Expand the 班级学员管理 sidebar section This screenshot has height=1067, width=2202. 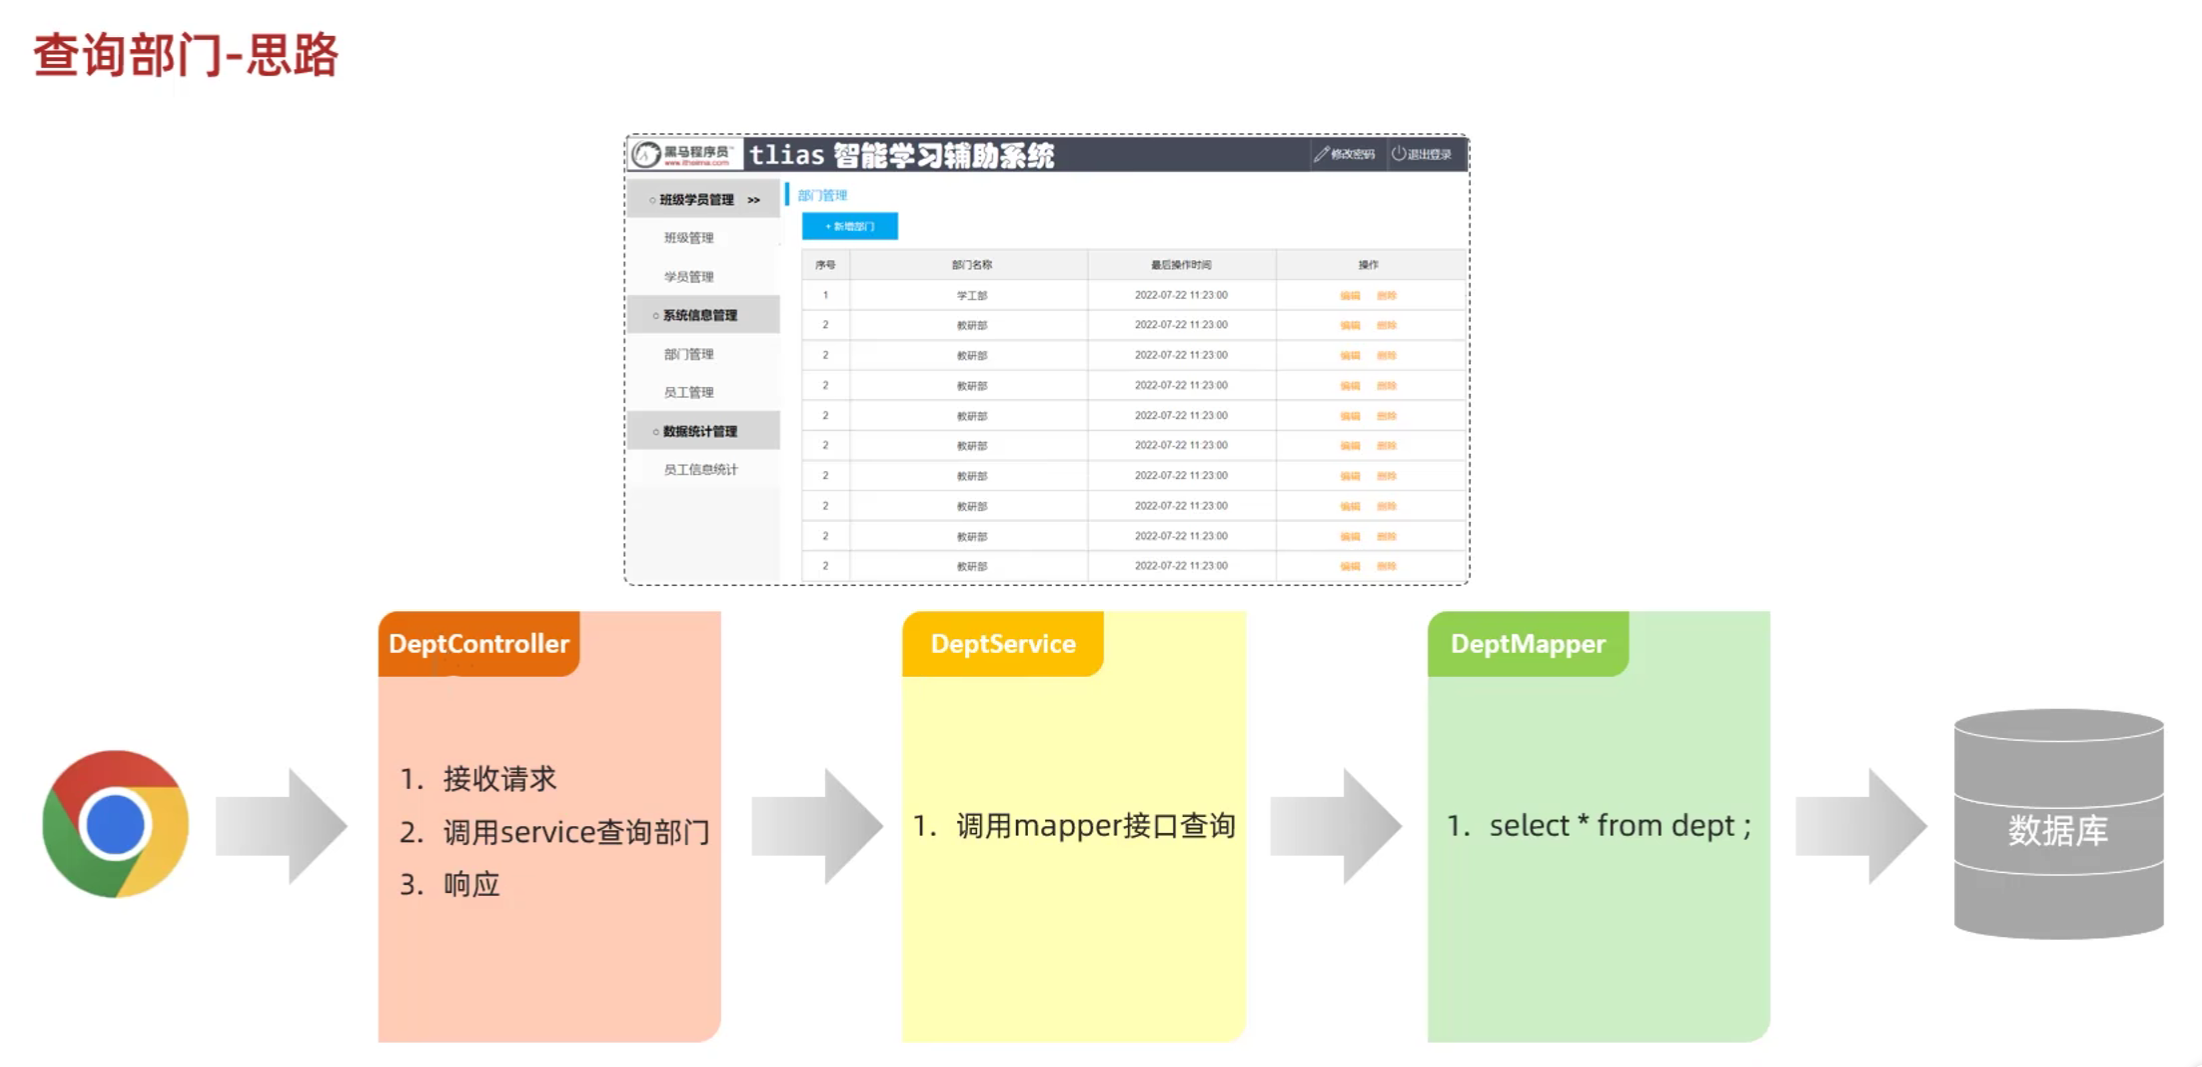[704, 200]
